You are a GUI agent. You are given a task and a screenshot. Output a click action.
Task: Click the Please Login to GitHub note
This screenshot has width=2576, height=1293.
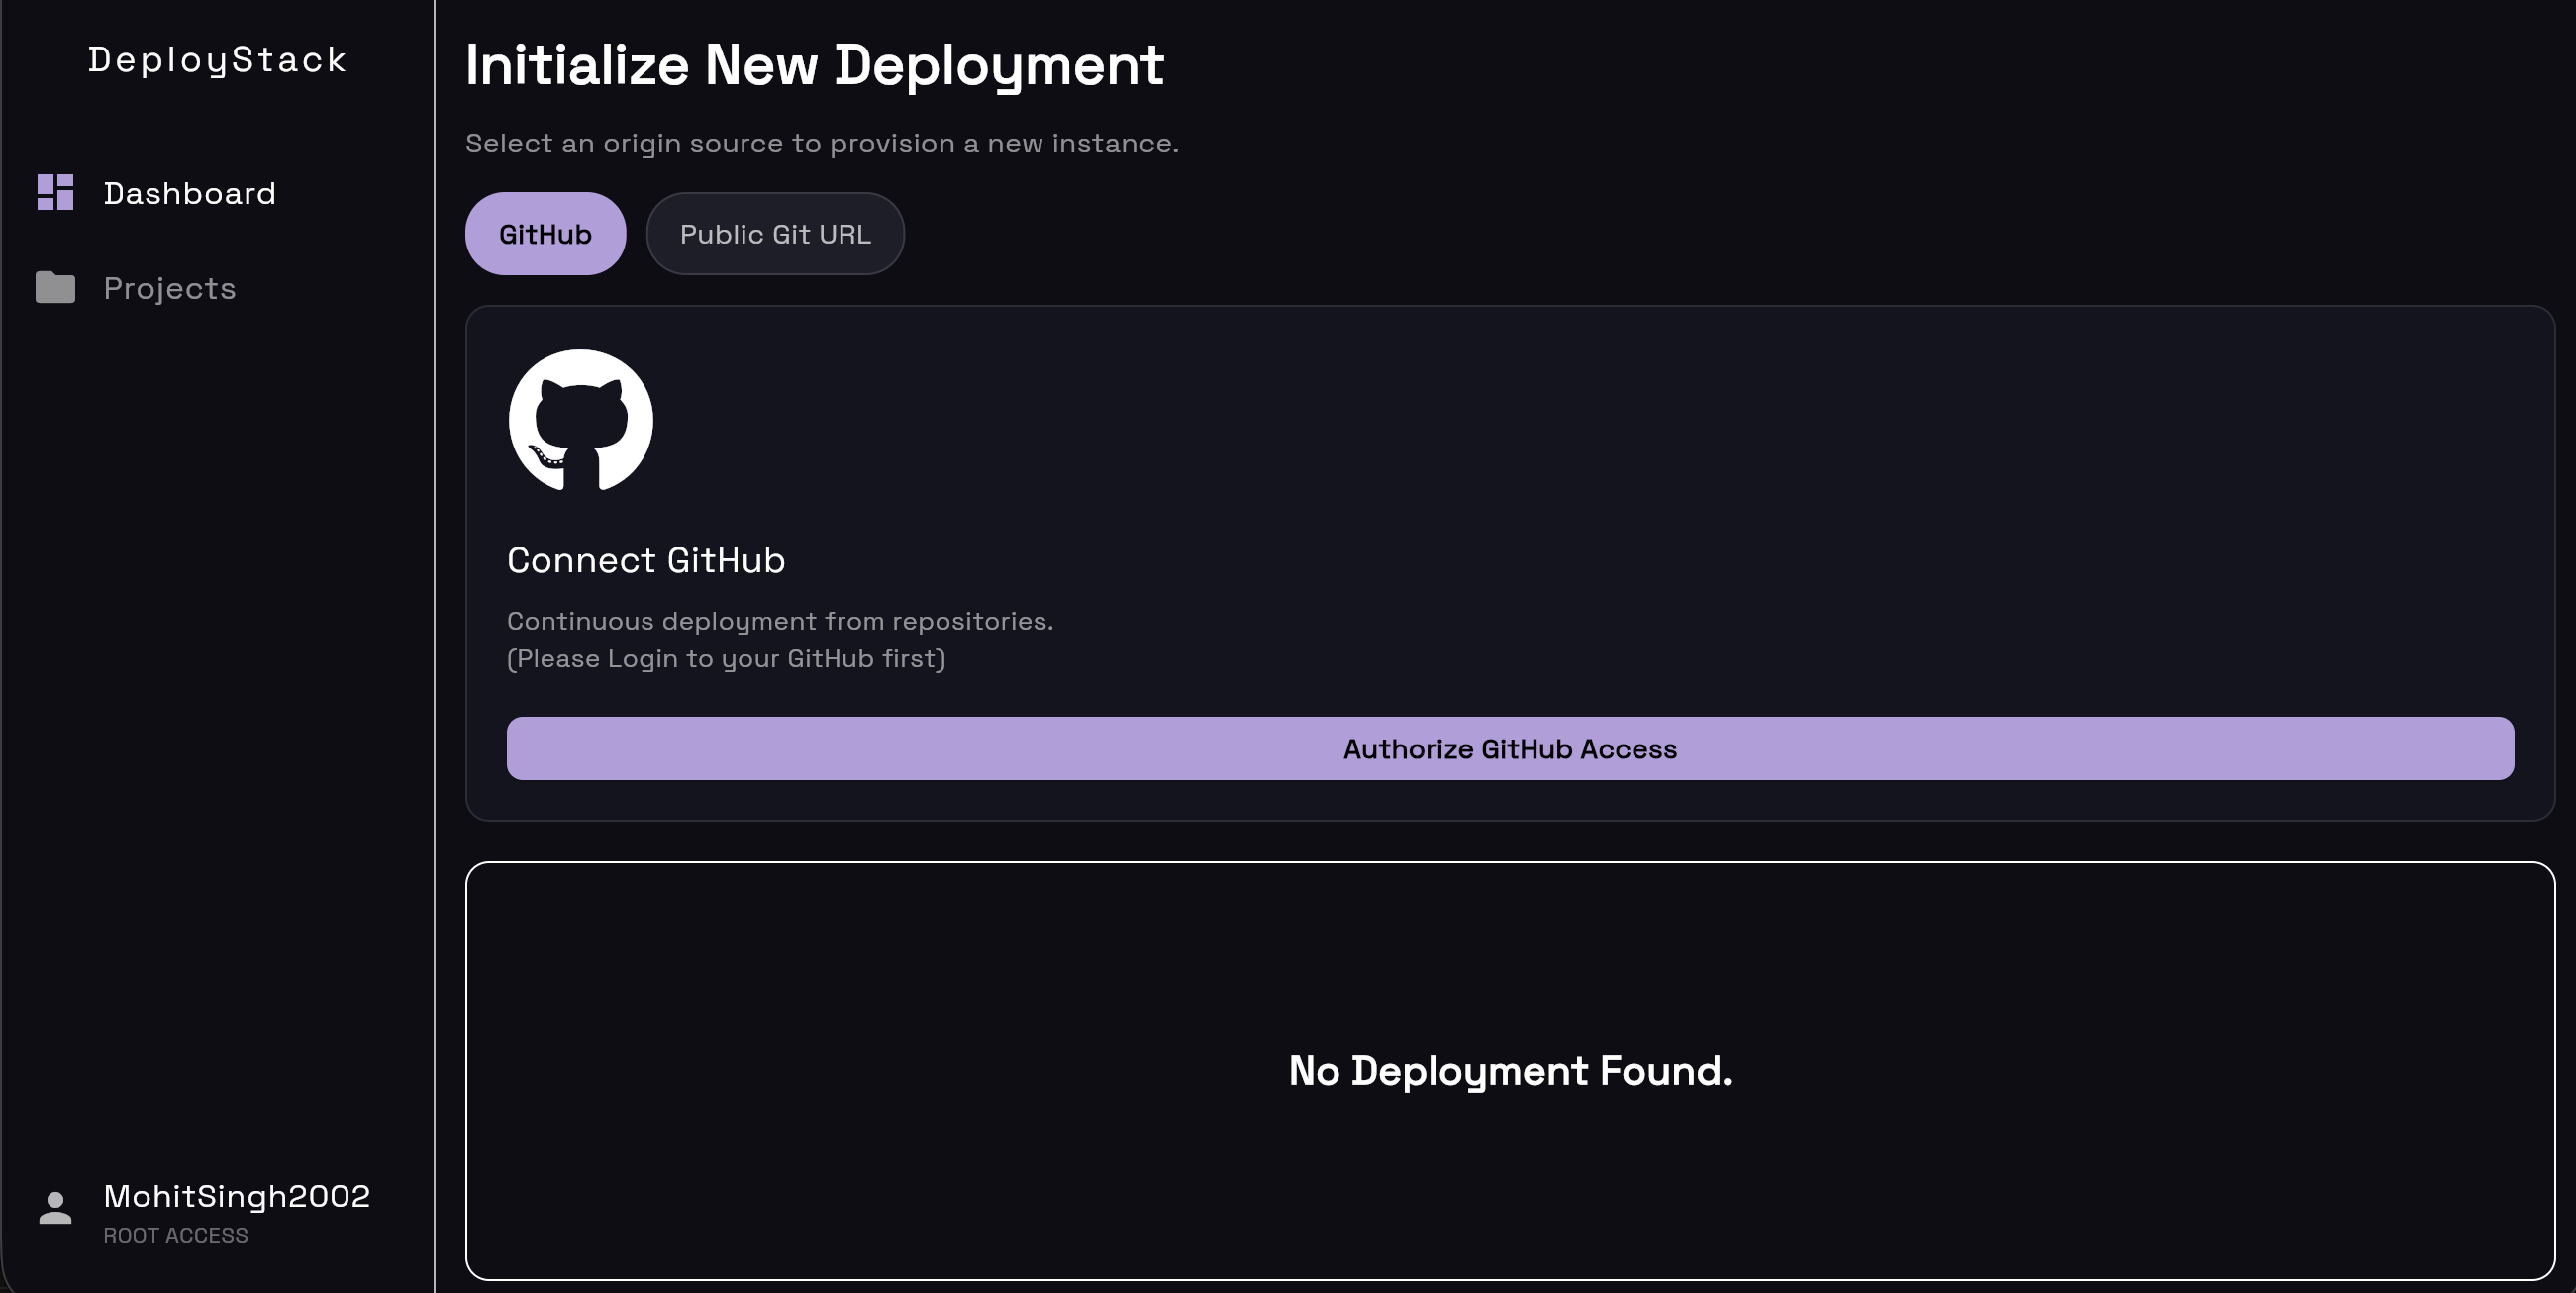(727, 659)
